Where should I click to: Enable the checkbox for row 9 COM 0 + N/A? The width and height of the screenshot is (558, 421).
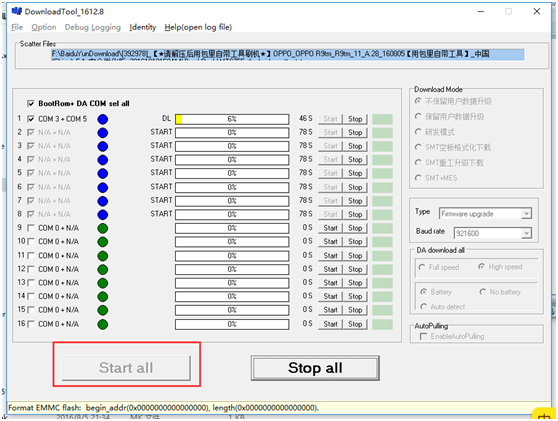point(31,228)
